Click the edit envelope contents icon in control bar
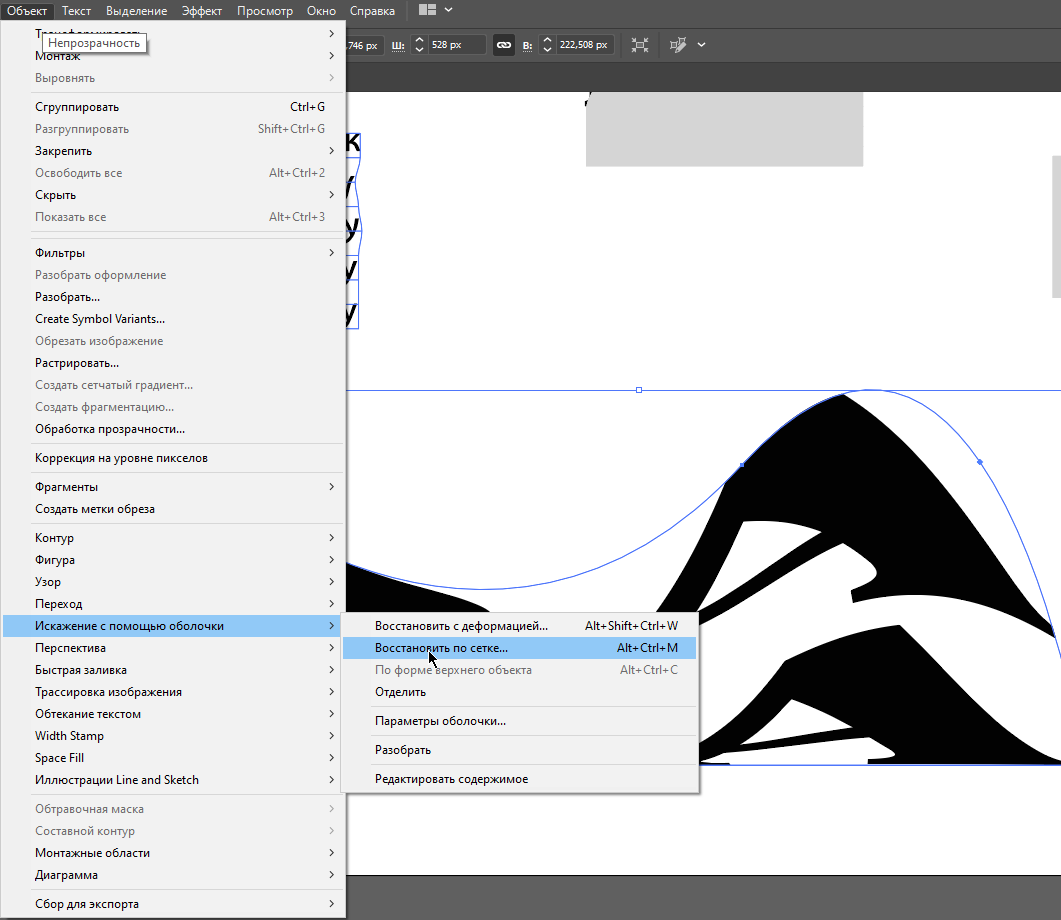The width and height of the screenshot is (1061, 920). (680, 45)
